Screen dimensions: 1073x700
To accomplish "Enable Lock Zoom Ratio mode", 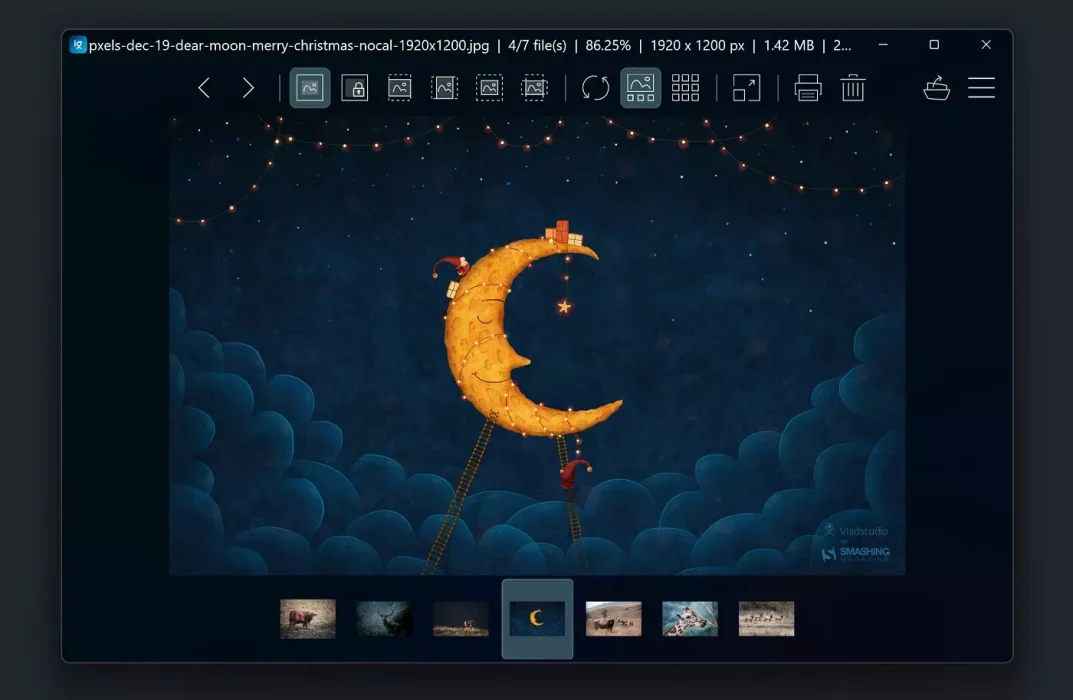I will click(x=354, y=88).
